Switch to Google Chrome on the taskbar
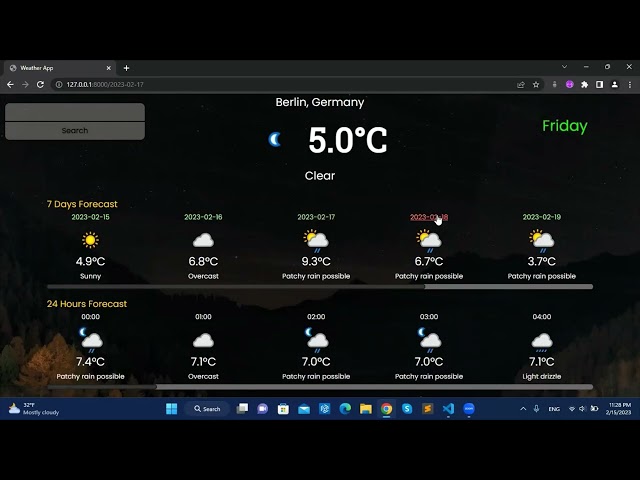Screen dimensions: 640x480 coord(386,409)
